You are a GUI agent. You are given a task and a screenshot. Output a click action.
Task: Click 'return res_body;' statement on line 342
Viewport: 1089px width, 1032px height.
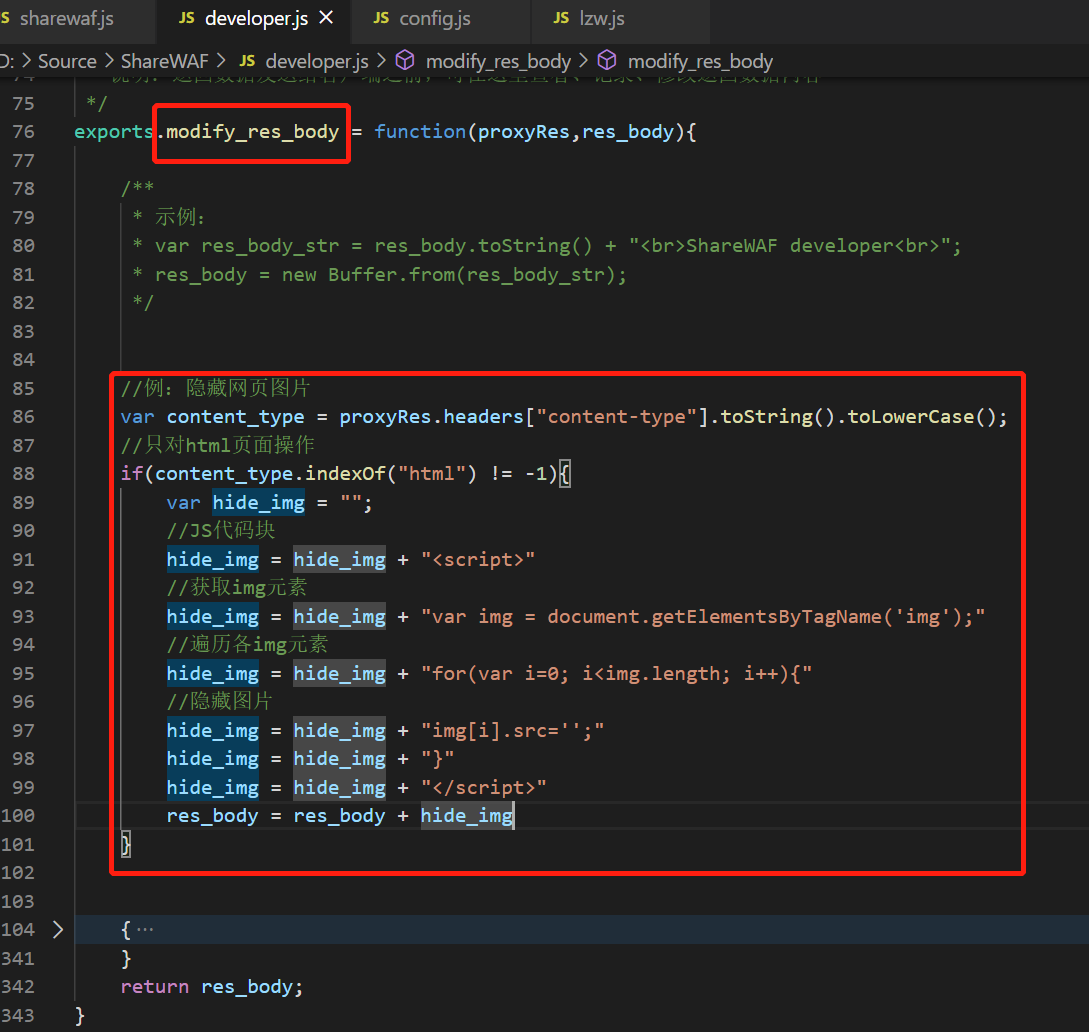click(x=212, y=986)
